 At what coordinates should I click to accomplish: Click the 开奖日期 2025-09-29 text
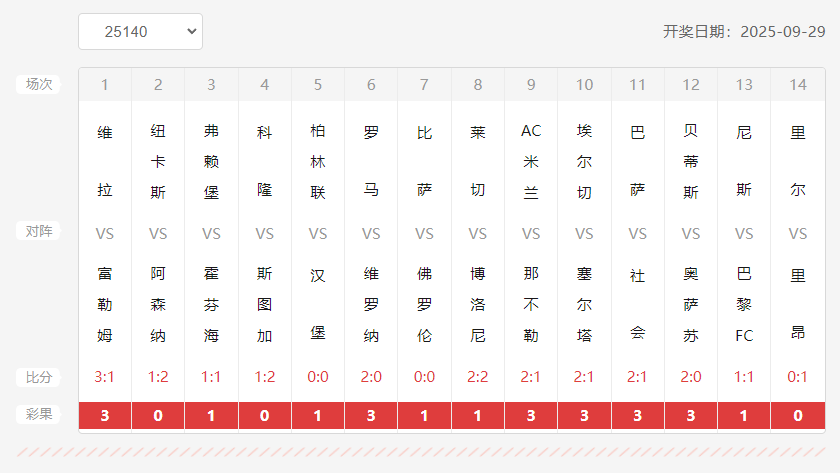coord(743,31)
